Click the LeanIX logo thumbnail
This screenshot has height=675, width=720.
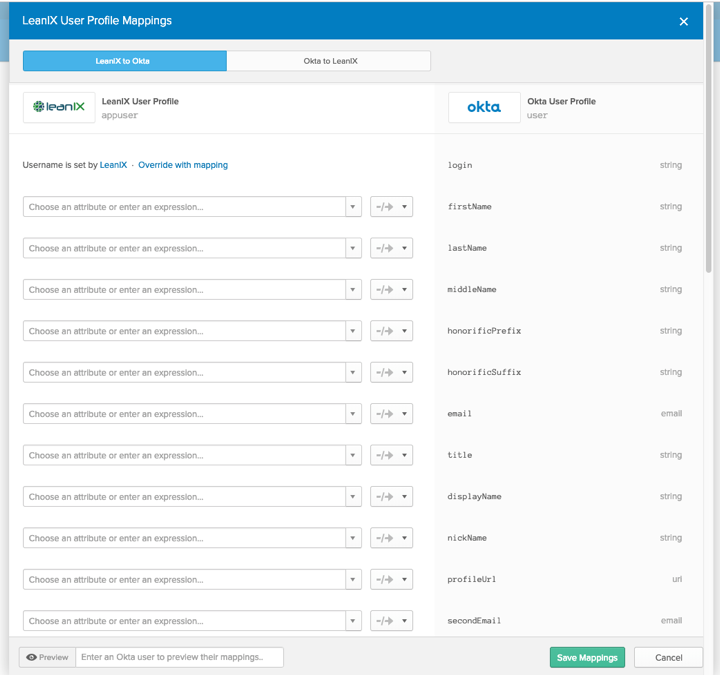[x=59, y=107]
